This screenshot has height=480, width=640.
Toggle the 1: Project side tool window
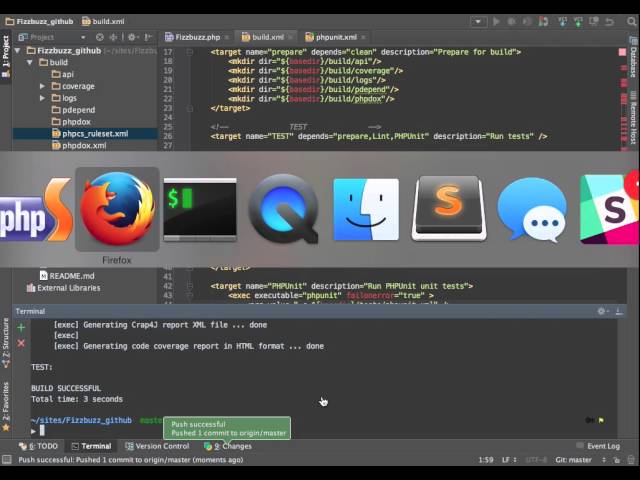point(6,56)
